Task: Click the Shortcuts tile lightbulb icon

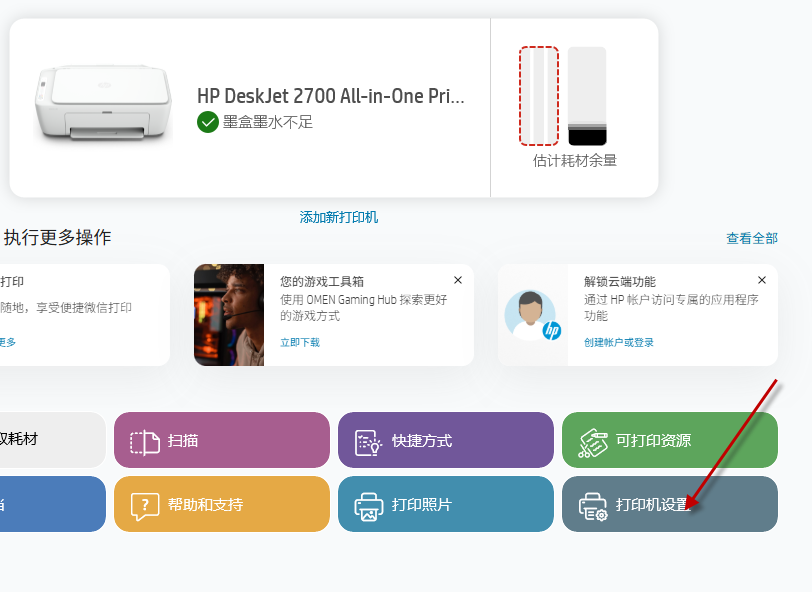Action: point(368,443)
